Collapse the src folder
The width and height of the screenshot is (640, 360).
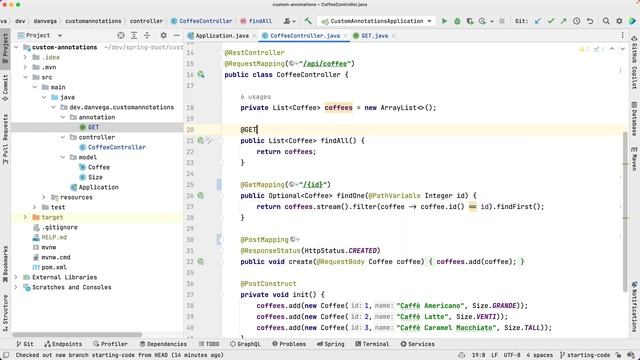(25, 77)
